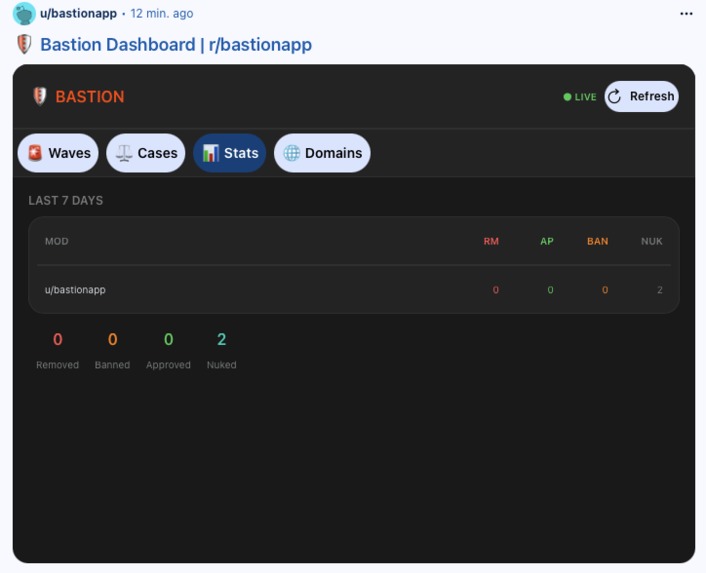Click the BAN value 0 in u/bastionapp row

point(605,290)
